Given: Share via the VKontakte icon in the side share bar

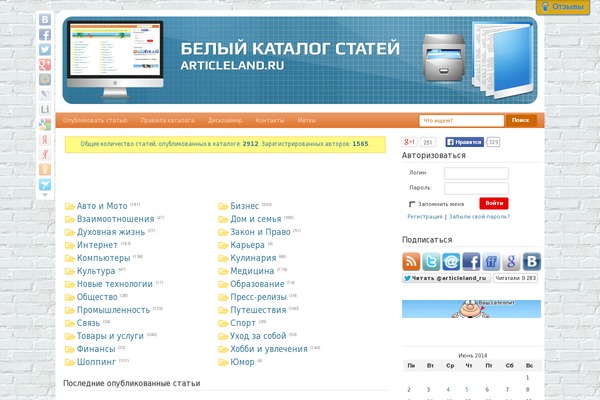Looking at the screenshot, I should (45, 20).
